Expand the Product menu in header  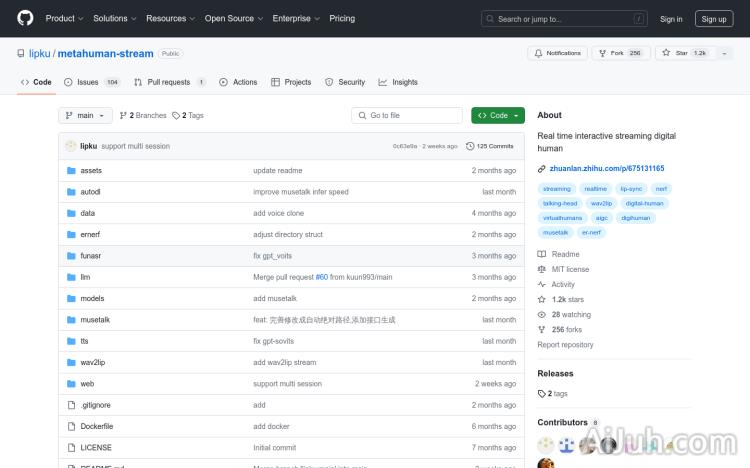[64, 18]
